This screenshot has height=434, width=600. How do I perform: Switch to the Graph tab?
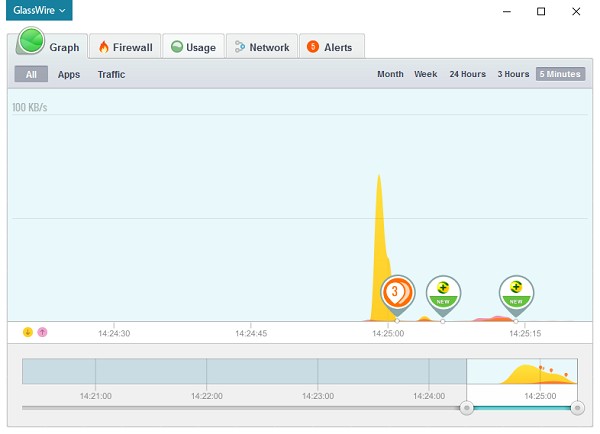[50, 46]
